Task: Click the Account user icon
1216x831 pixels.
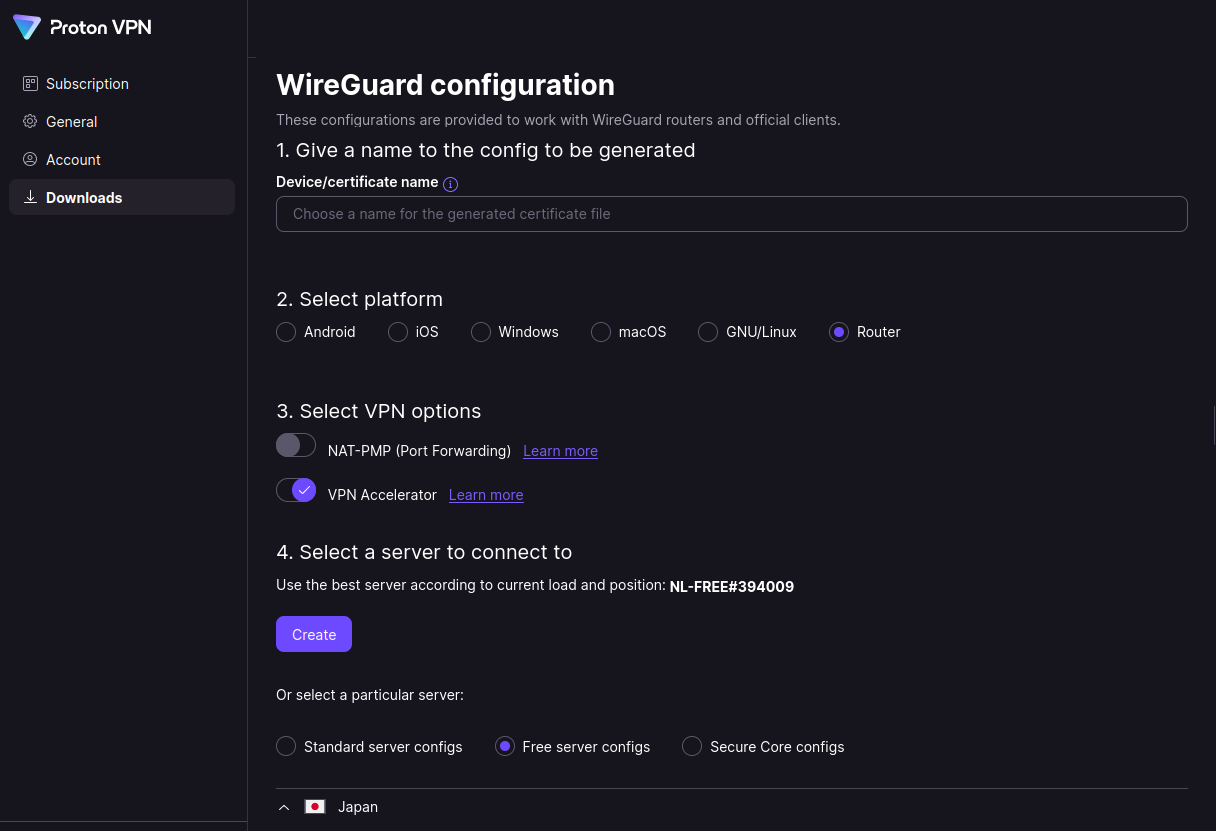Action: [30, 160]
